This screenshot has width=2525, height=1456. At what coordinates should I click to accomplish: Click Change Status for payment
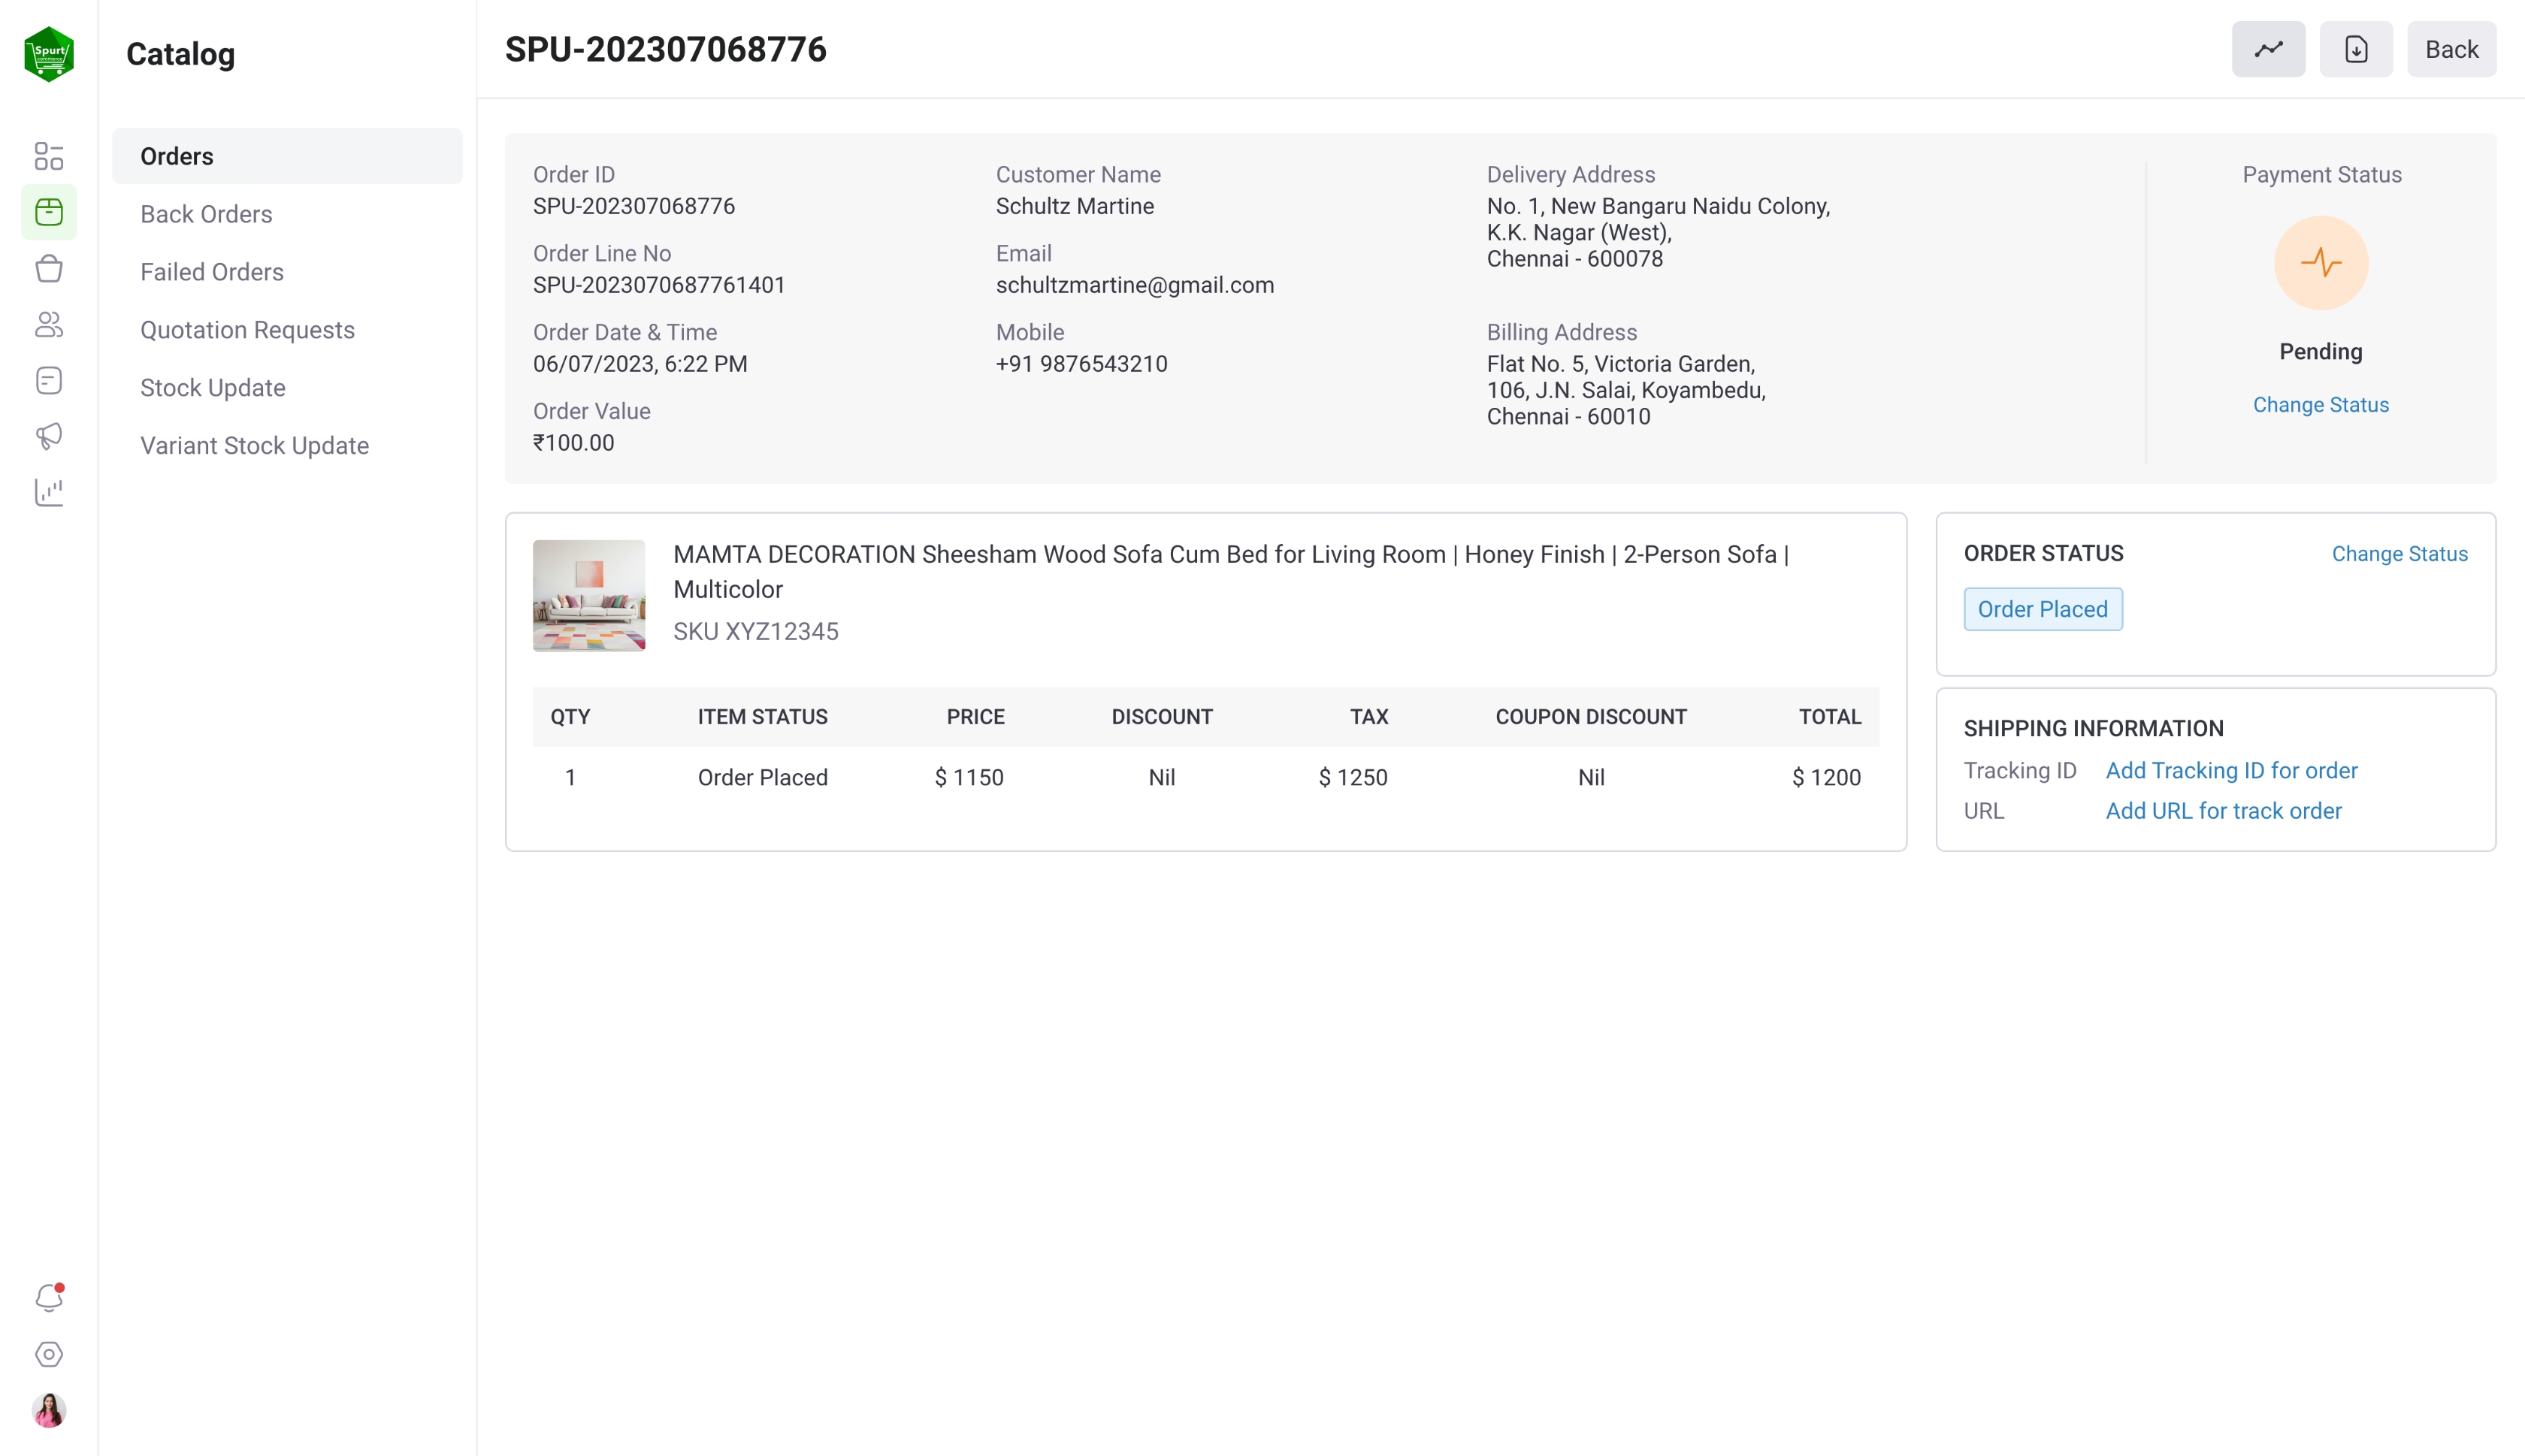[x=2321, y=406]
